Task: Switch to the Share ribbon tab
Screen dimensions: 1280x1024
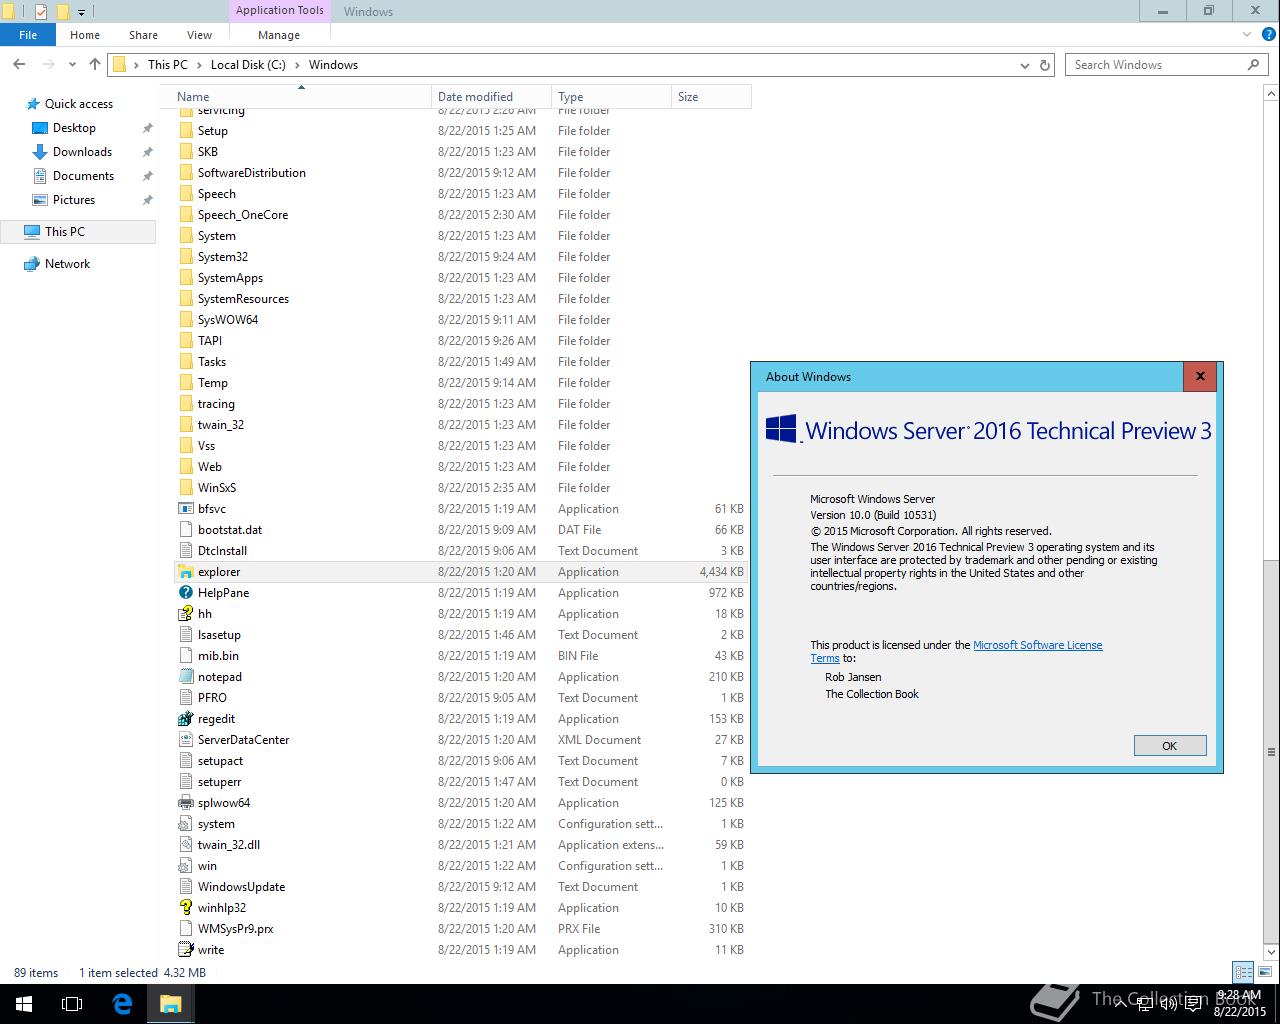Action: coord(143,35)
